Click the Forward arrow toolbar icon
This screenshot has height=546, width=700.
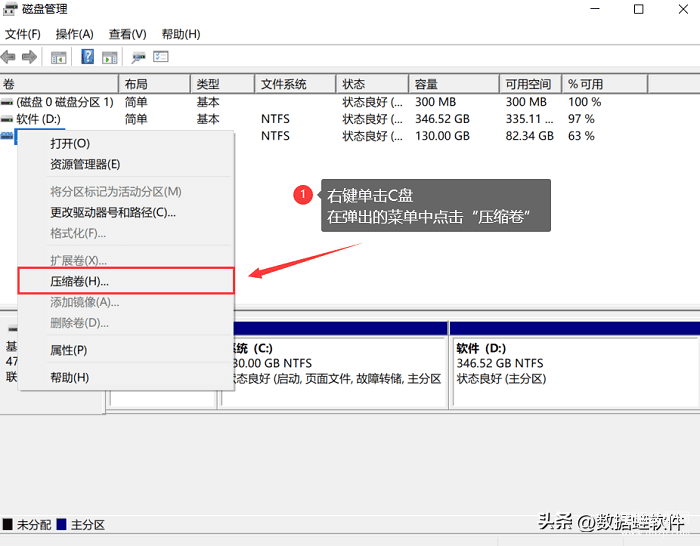pos(29,57)
